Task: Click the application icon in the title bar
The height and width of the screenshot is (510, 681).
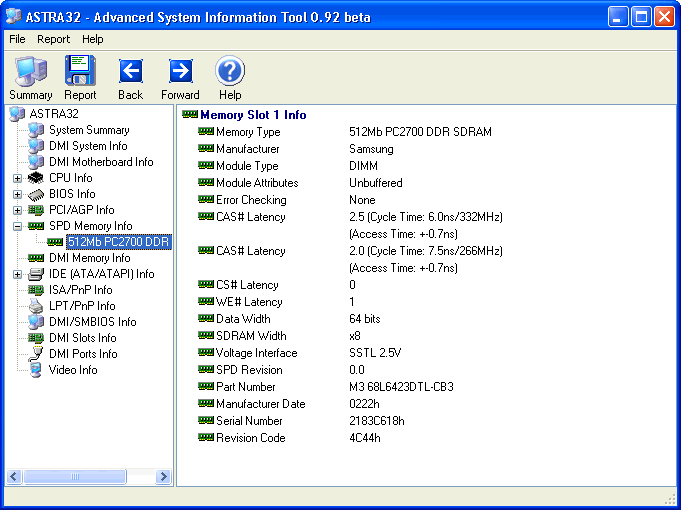Action: tap(14, 17)
